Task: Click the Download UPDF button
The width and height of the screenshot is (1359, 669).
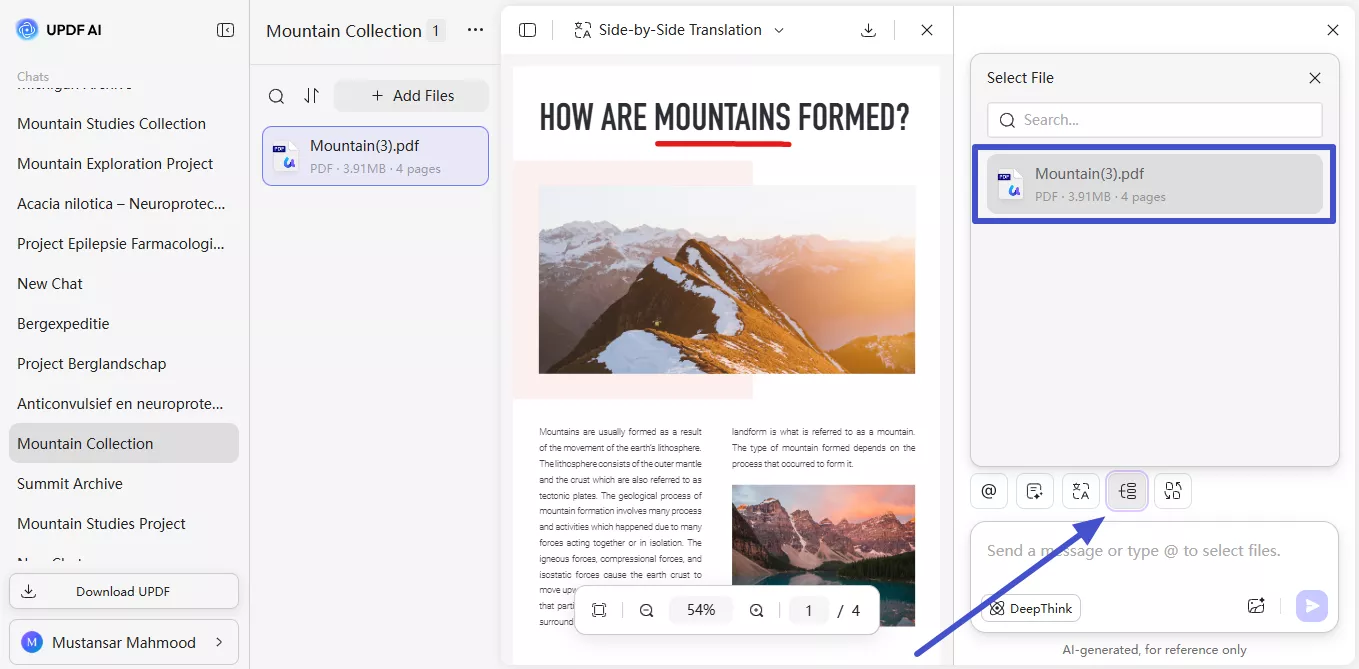Action: (x=123, y=591)
